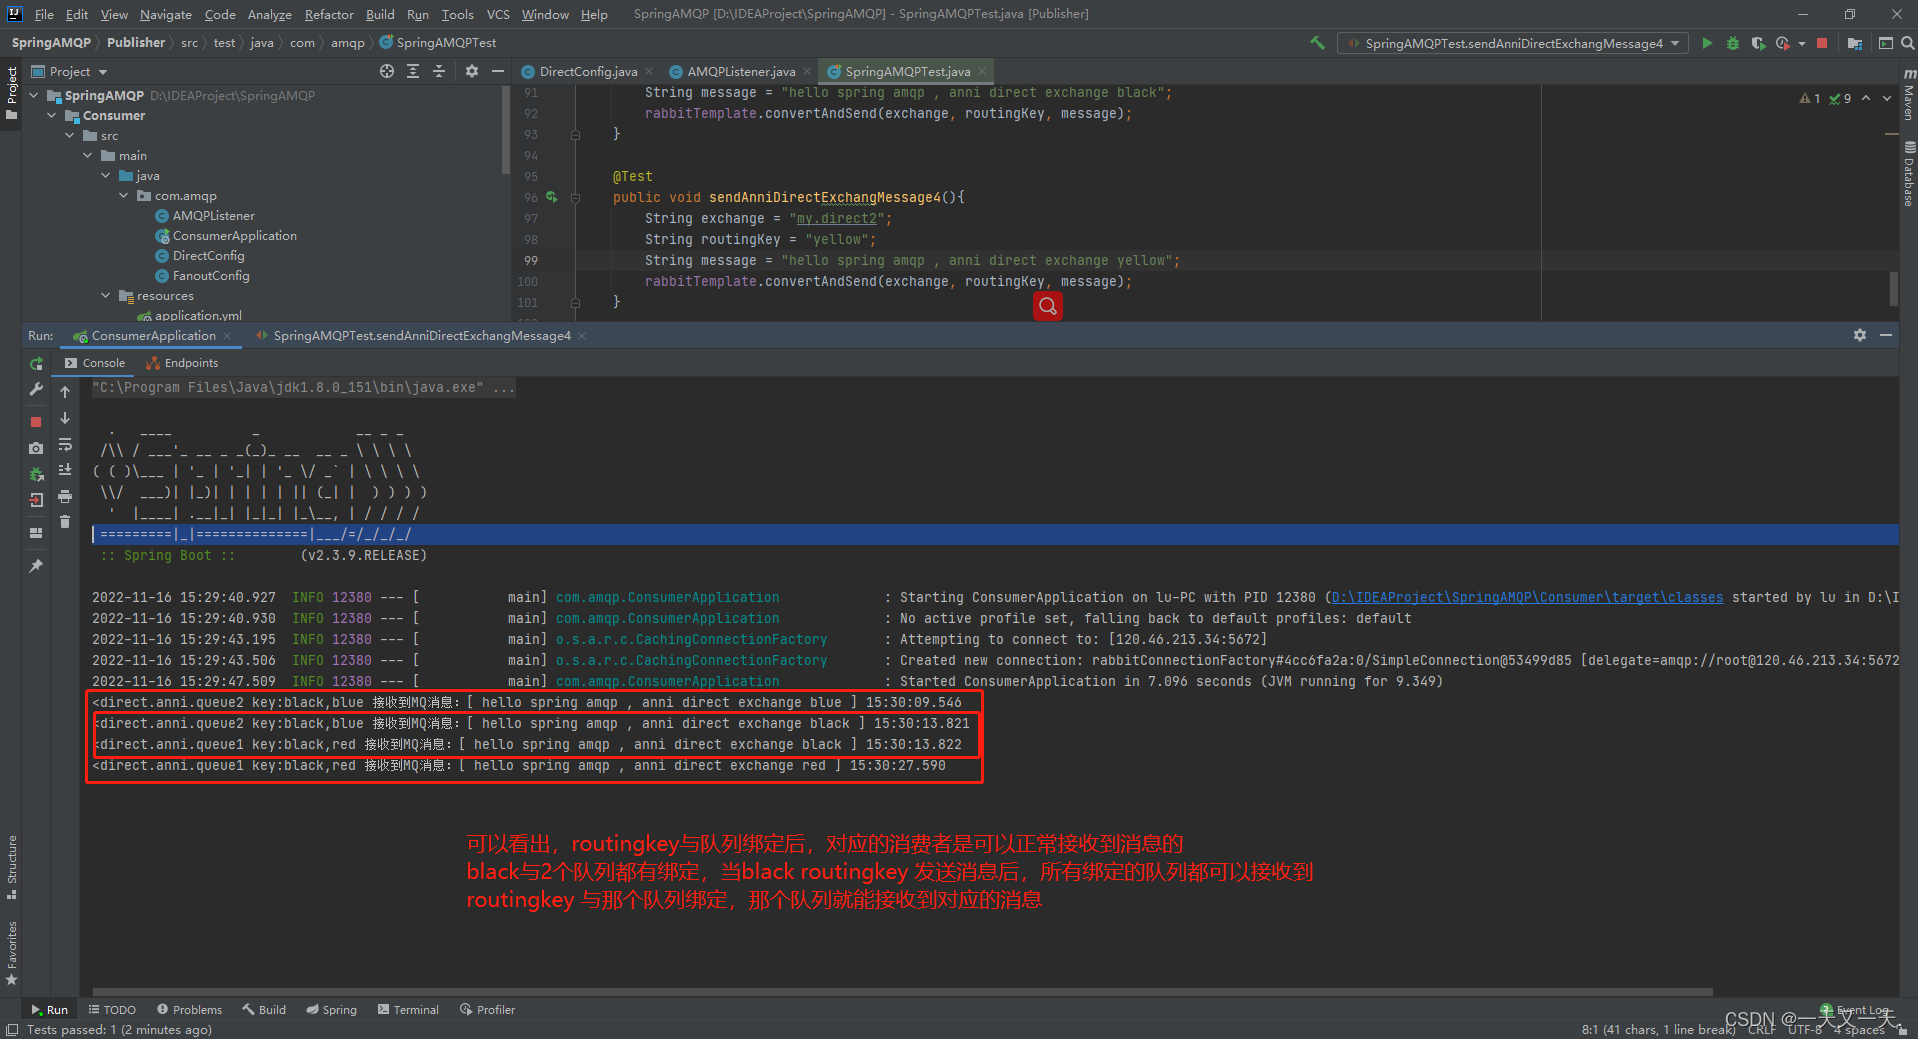Select DirectConfig in the project tree

(x=208, y=256)
